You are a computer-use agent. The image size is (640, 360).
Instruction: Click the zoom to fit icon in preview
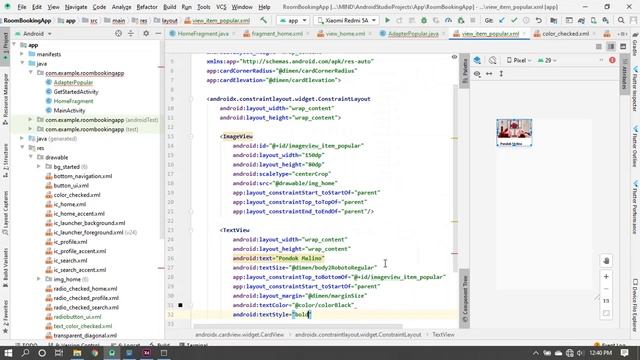(606, 313)
